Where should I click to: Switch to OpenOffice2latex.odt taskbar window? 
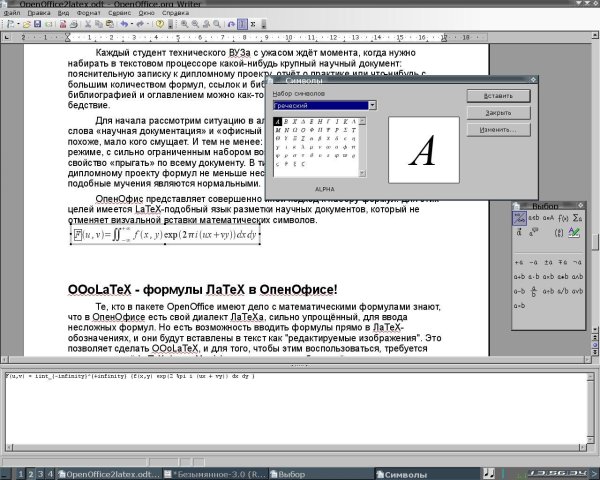click(x=109, y=474)
